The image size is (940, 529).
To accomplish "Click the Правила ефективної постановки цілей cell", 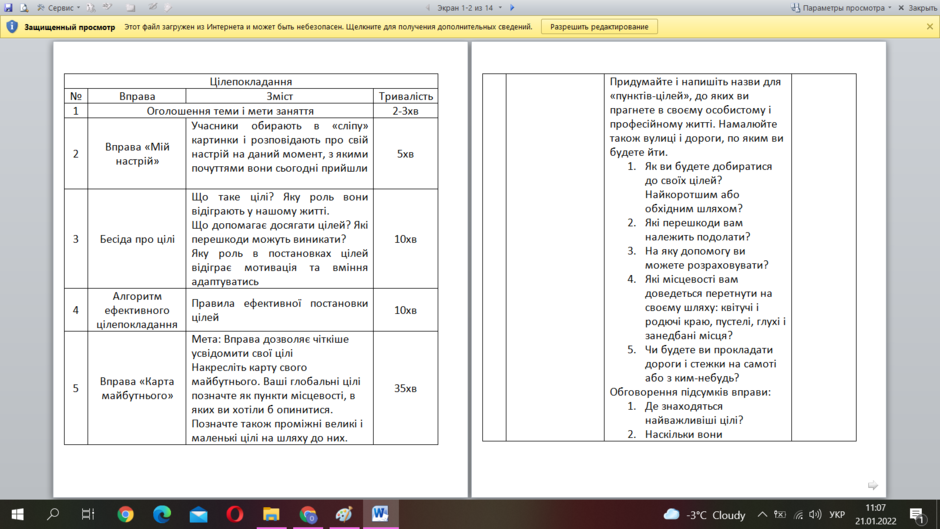I will click(279, 310).
